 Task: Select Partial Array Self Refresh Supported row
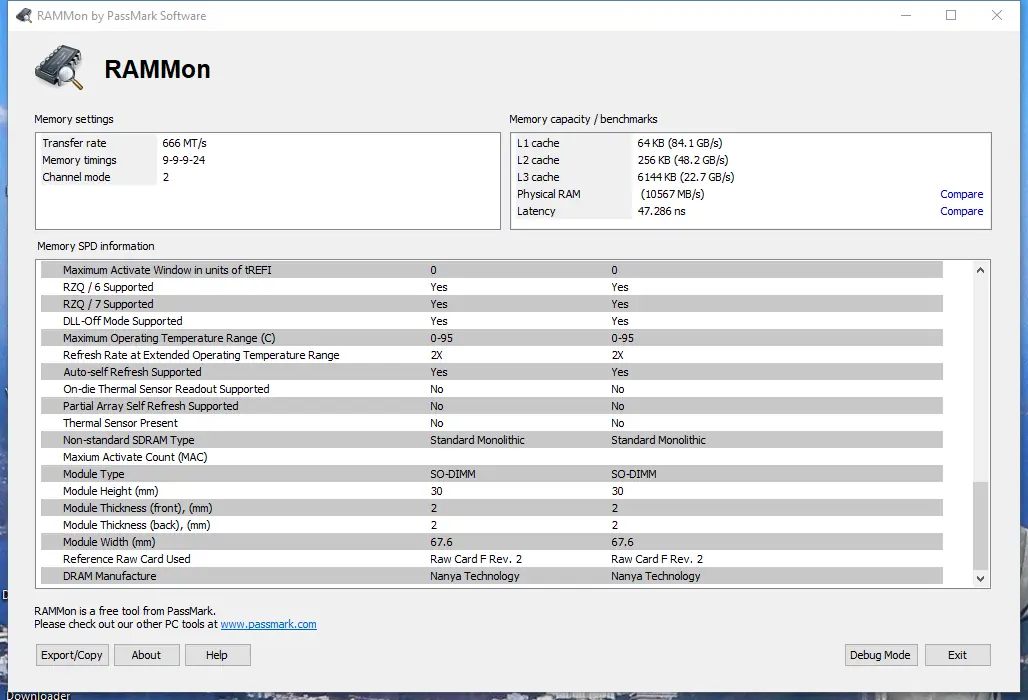[x=492, y=406]
